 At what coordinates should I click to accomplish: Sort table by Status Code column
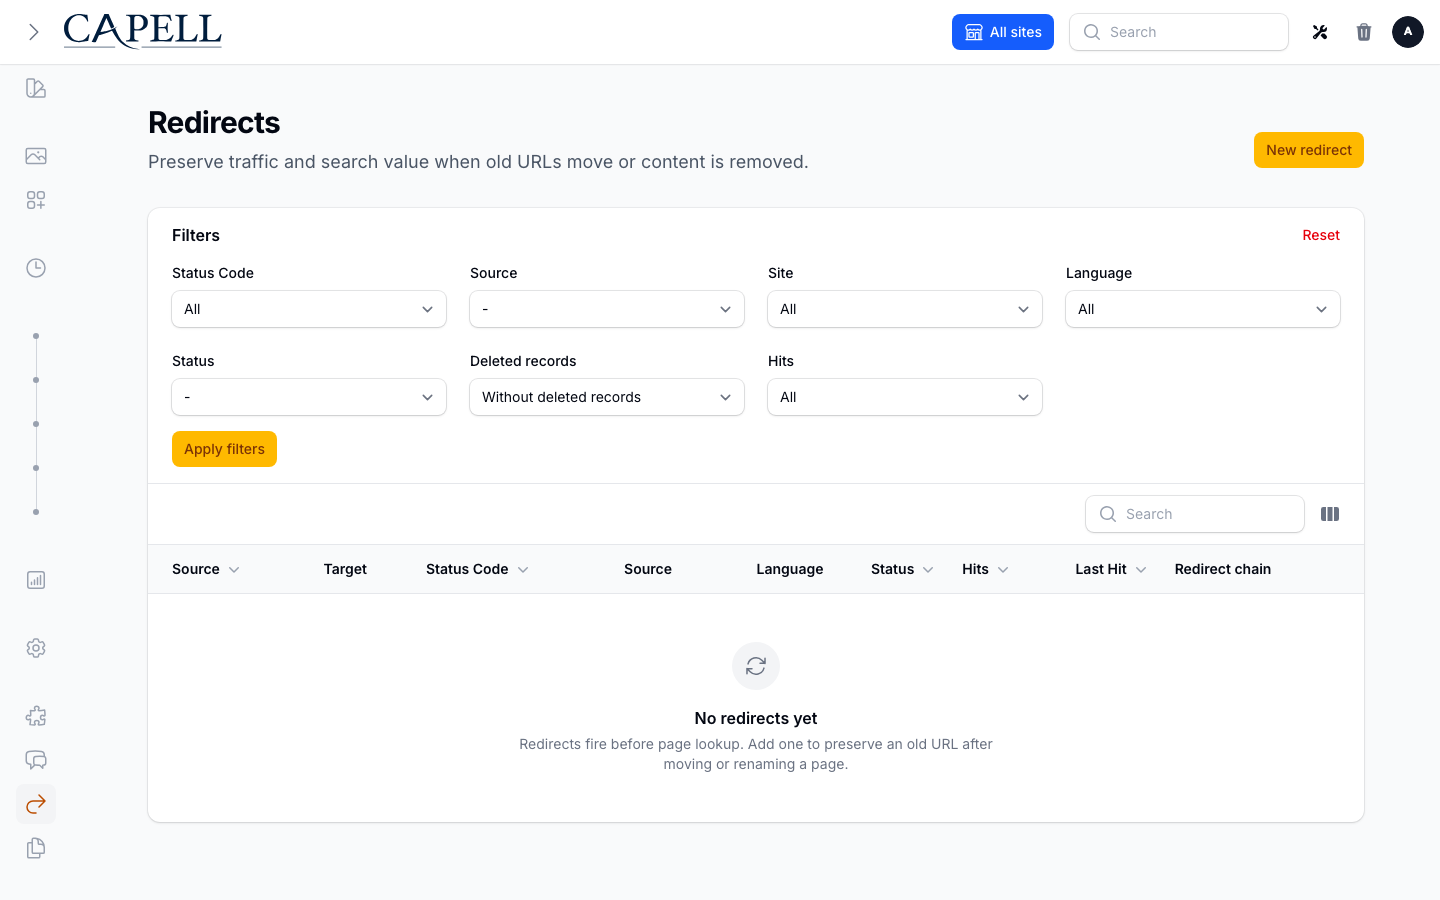click(477, 569)
